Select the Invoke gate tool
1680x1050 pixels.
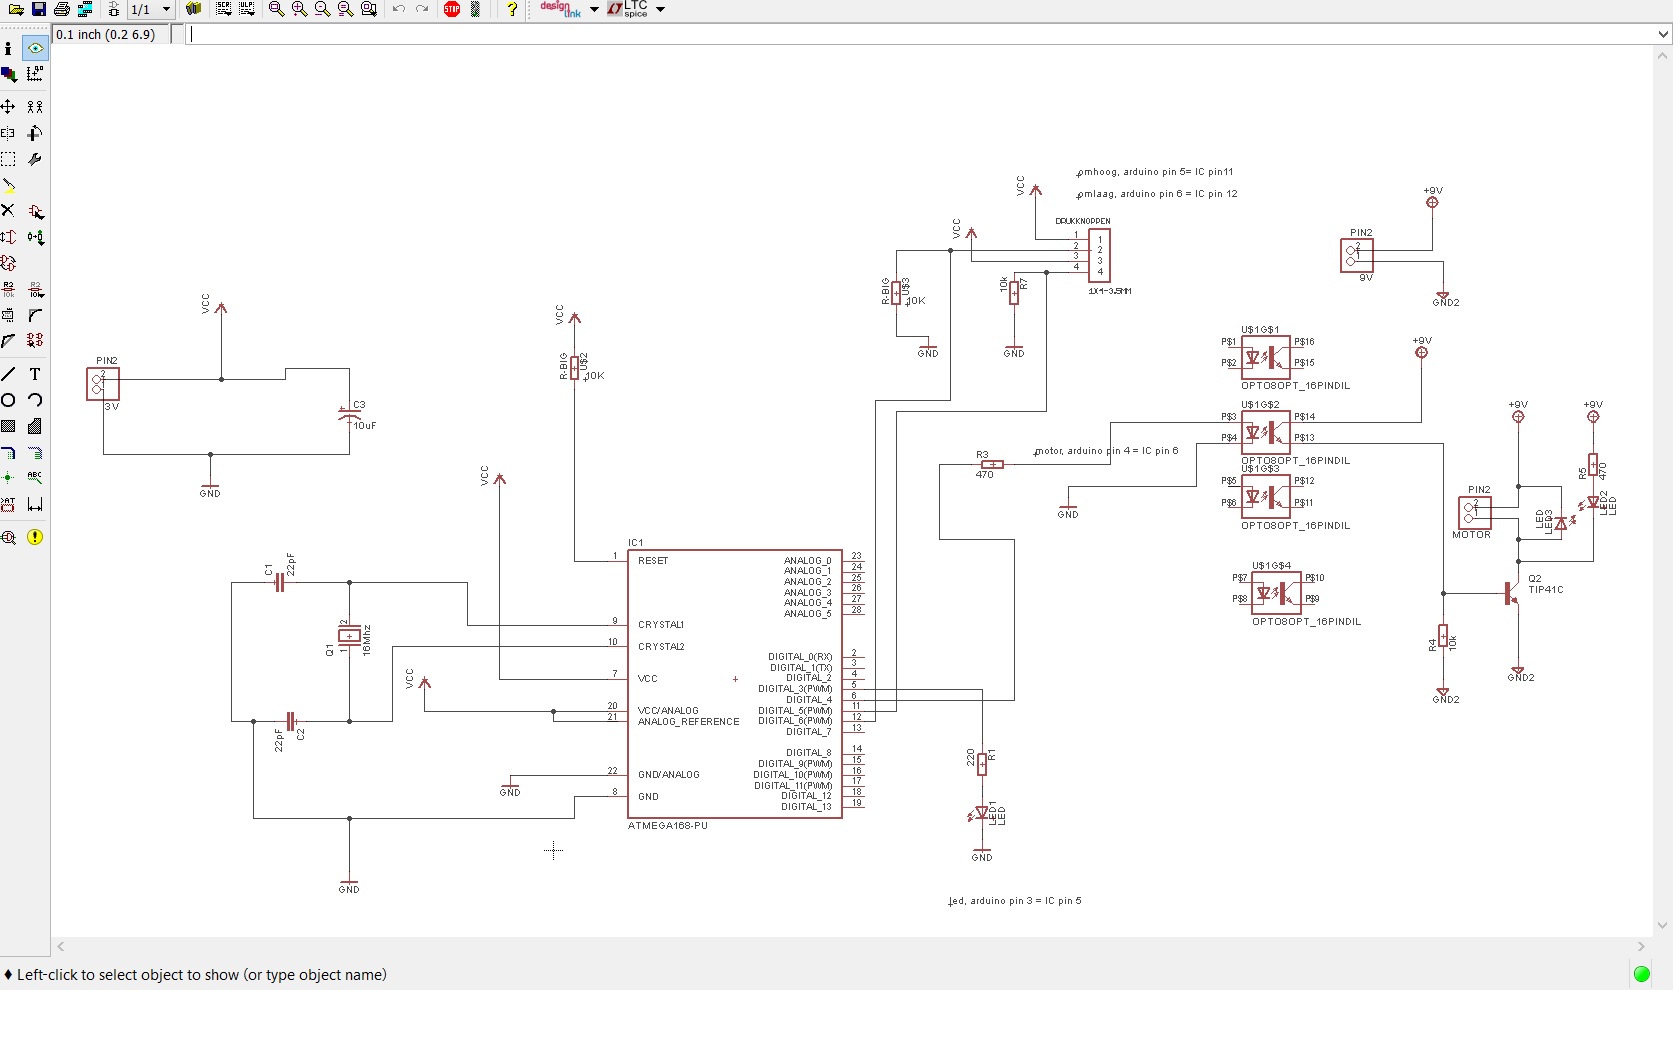tap(35, 341)
